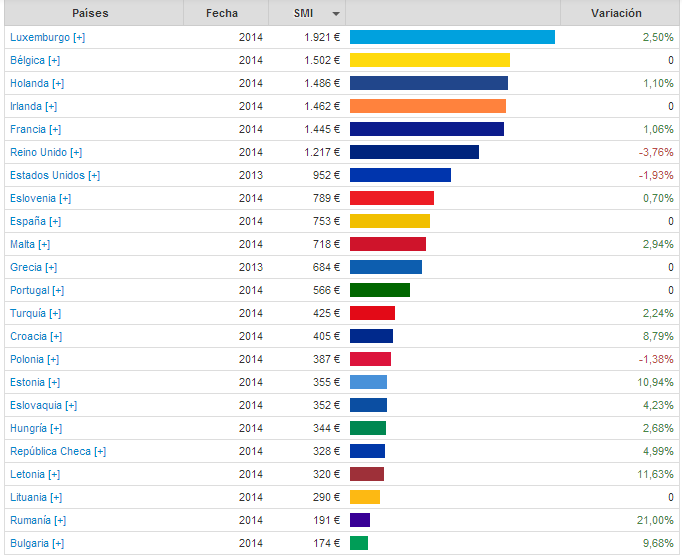Expand the [+] next to España
The width and height of the screenshot is (682, 558).
(x=54, y=221)
